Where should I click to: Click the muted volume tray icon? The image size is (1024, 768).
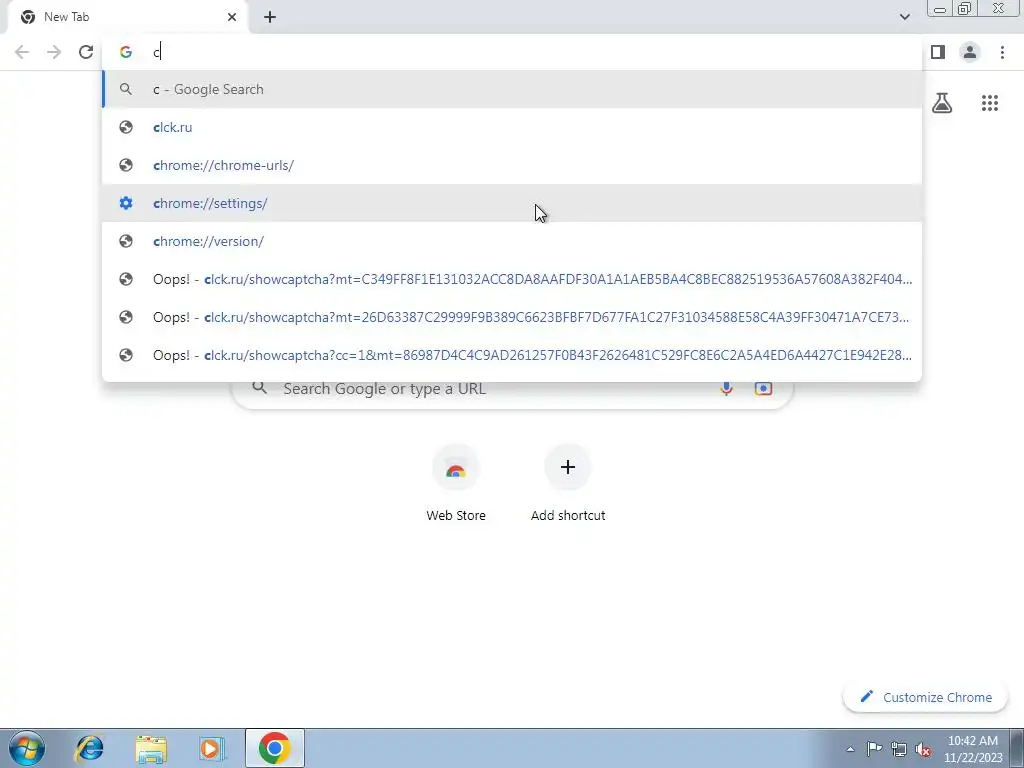click(x=923, y=749)
